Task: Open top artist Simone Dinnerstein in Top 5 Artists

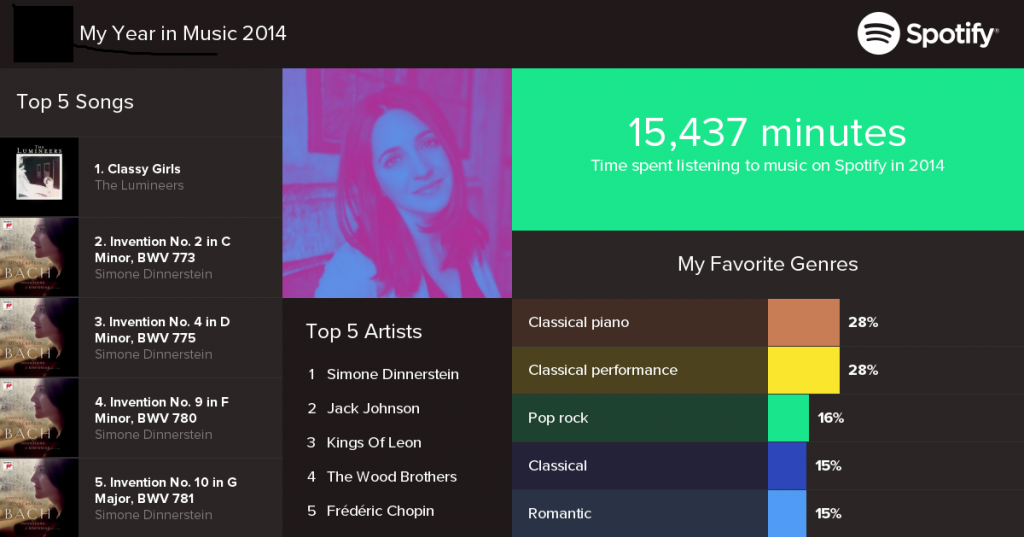Action: point(392,374)
